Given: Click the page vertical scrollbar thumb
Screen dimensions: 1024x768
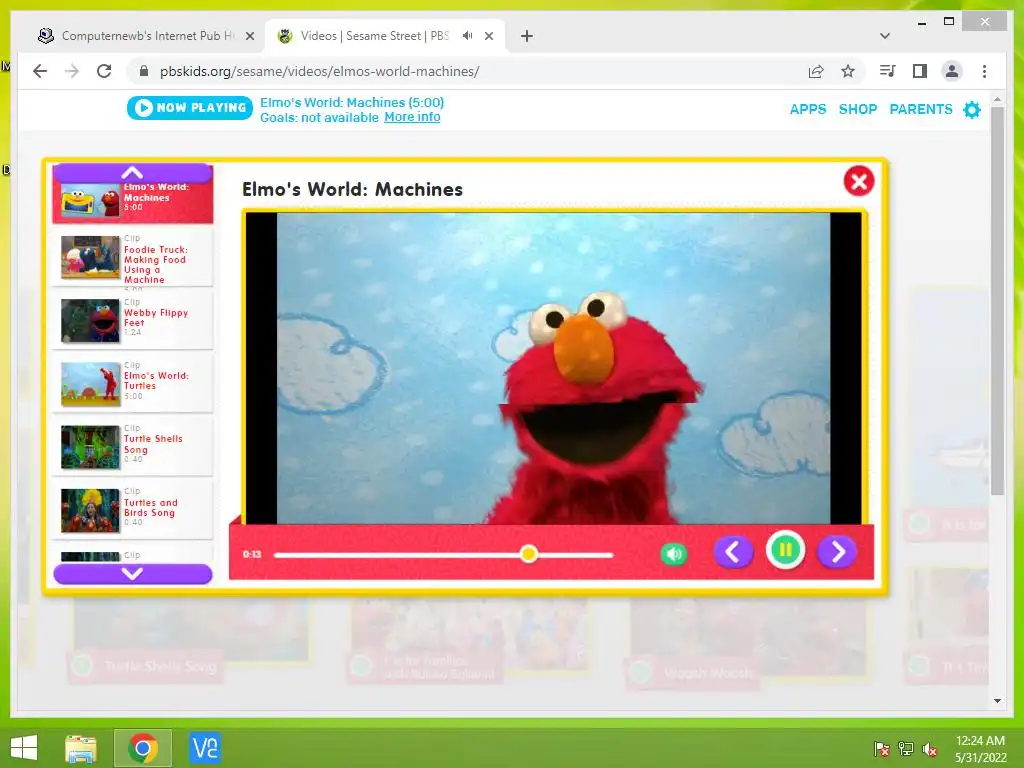Looking at the screenshot, I should tap(997, 300).
